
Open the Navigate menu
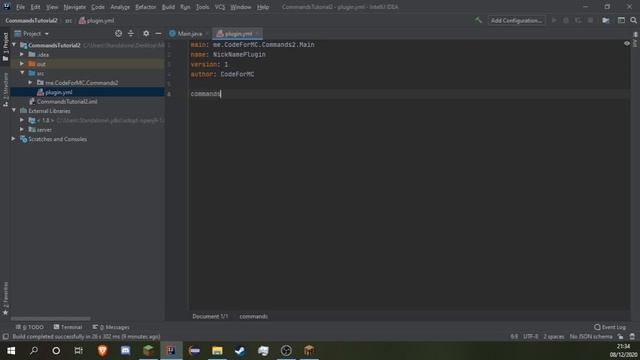tap(75, 7)
